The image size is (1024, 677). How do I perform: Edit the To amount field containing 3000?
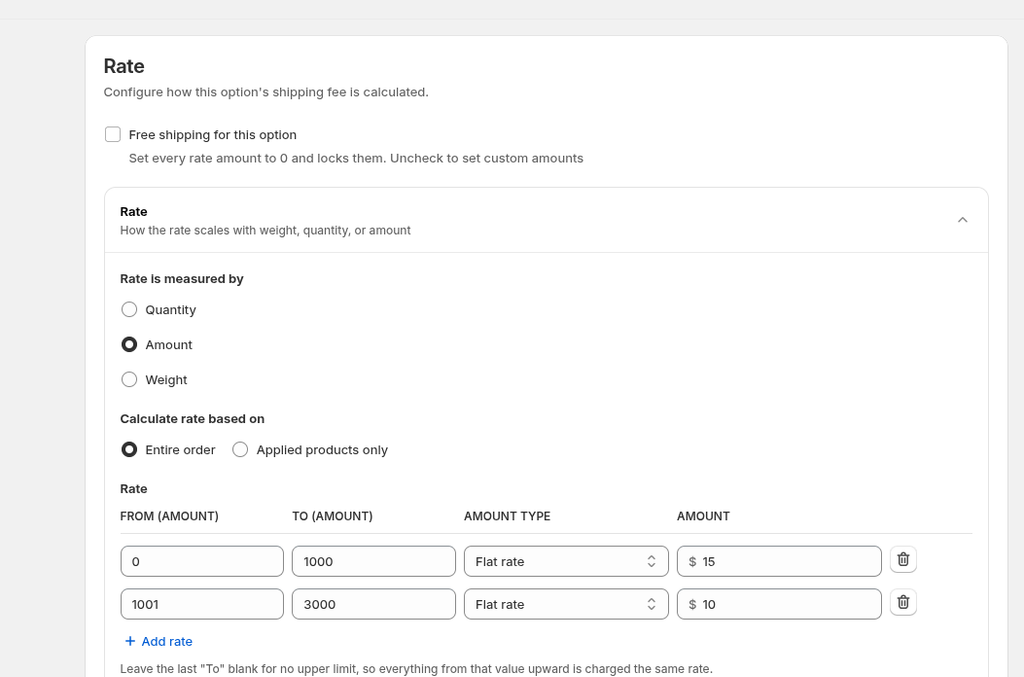pyautogui.click(x=374, y=605)
